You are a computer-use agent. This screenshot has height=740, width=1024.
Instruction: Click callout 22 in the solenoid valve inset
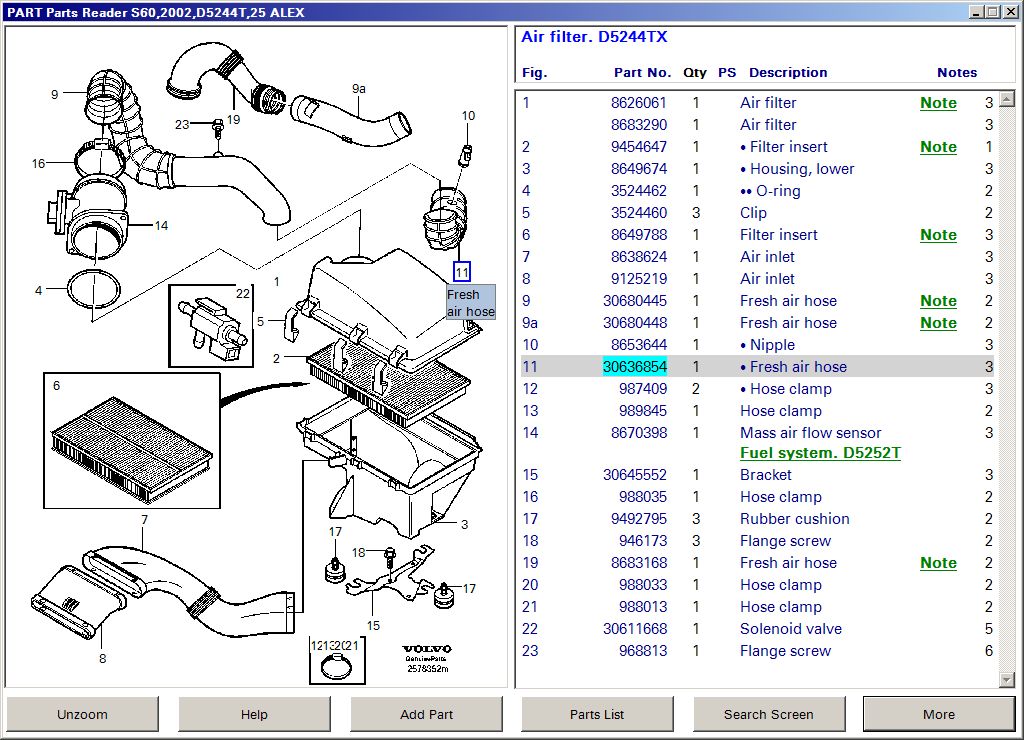(x=243, y=293)
